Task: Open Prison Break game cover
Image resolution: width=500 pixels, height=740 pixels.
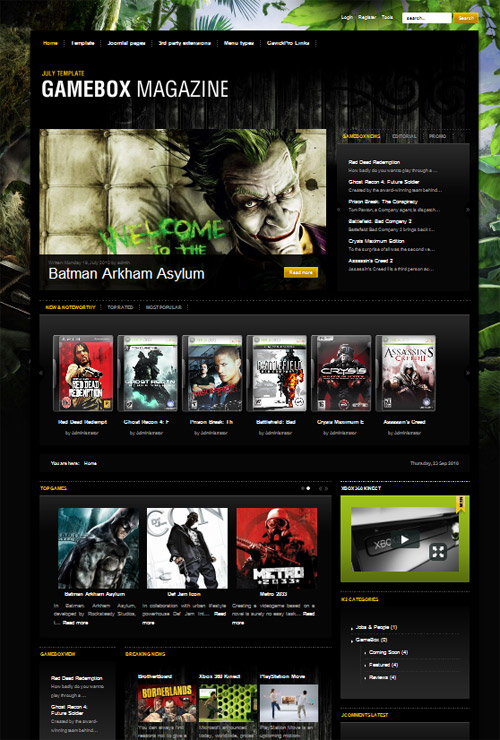Action: (212, 373)
